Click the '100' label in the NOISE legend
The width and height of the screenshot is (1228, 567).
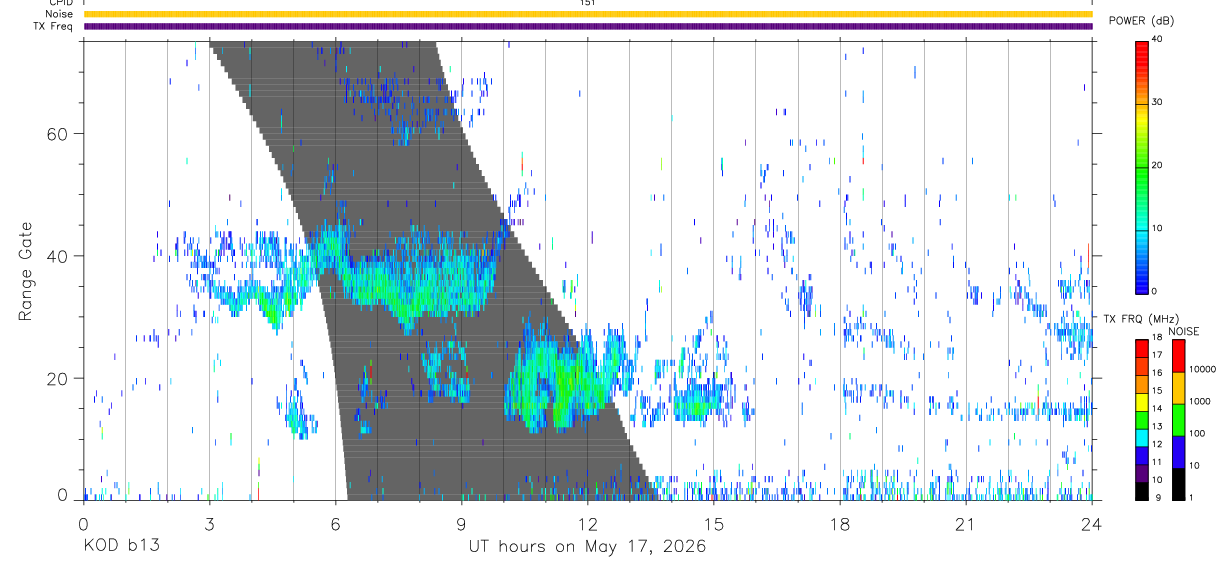point(1196,434)
